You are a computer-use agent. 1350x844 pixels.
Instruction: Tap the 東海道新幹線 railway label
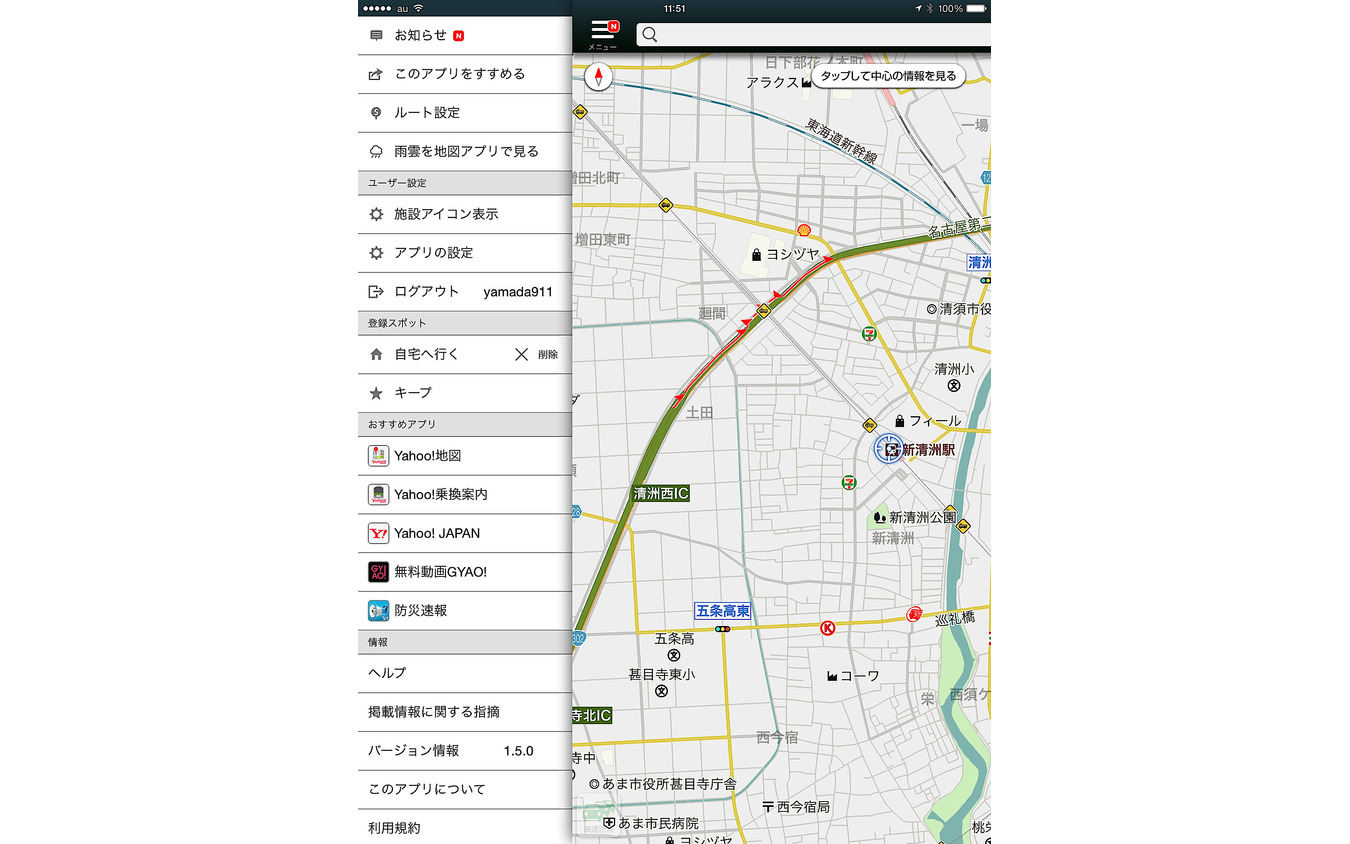[842, 142]
